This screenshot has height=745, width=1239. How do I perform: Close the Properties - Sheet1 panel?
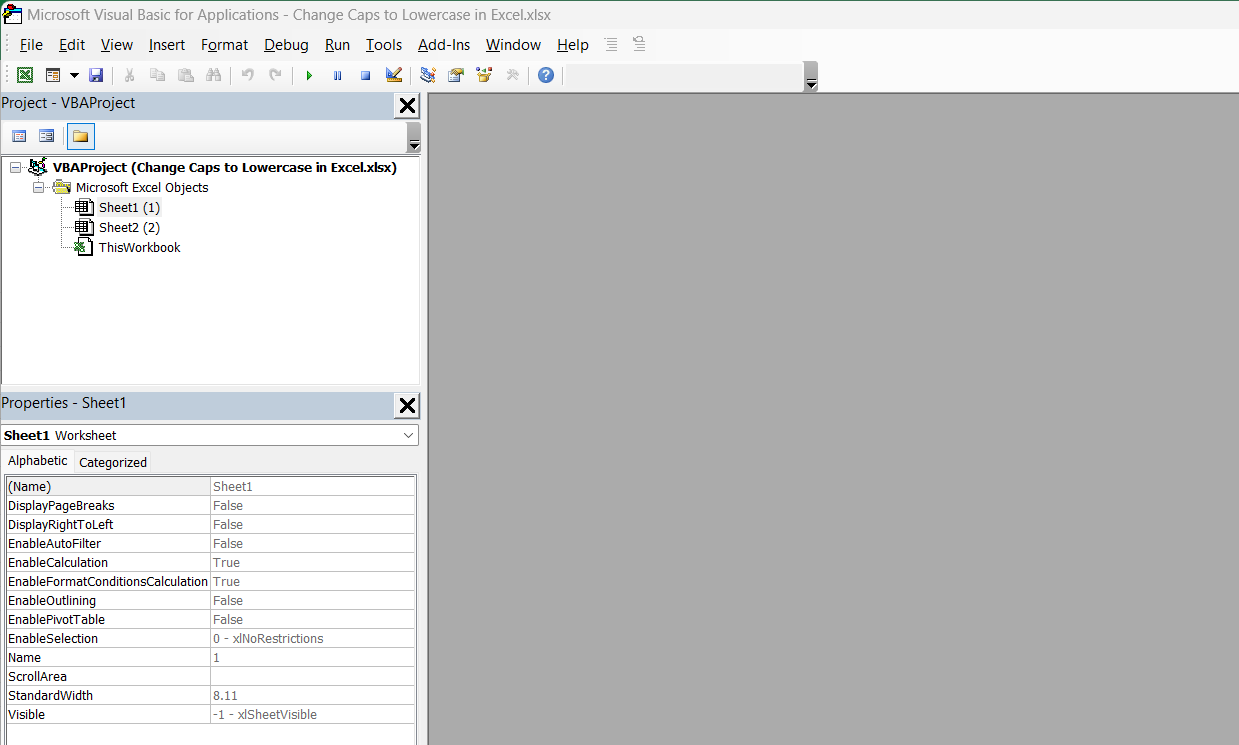[x=407, y=405]
